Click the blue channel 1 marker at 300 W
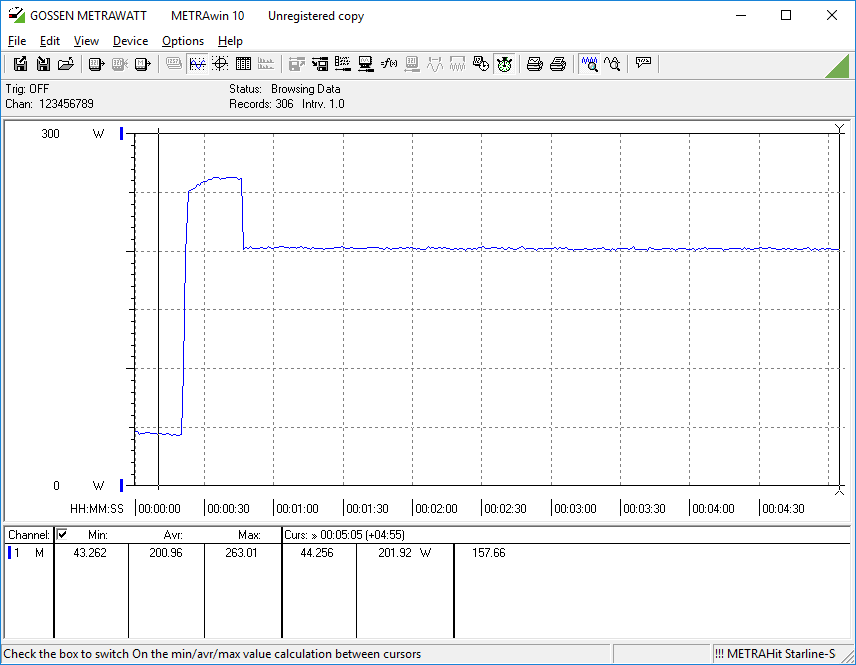This screenshot has width=856, height=665. [122, 133]
